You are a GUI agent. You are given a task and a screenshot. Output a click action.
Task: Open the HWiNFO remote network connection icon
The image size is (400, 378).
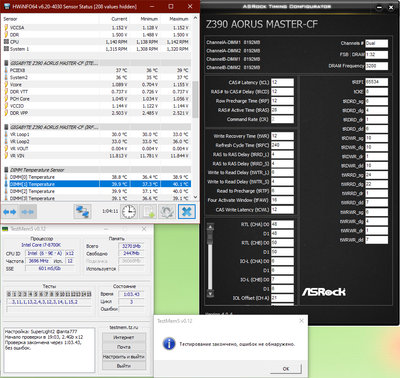point(82,212)
